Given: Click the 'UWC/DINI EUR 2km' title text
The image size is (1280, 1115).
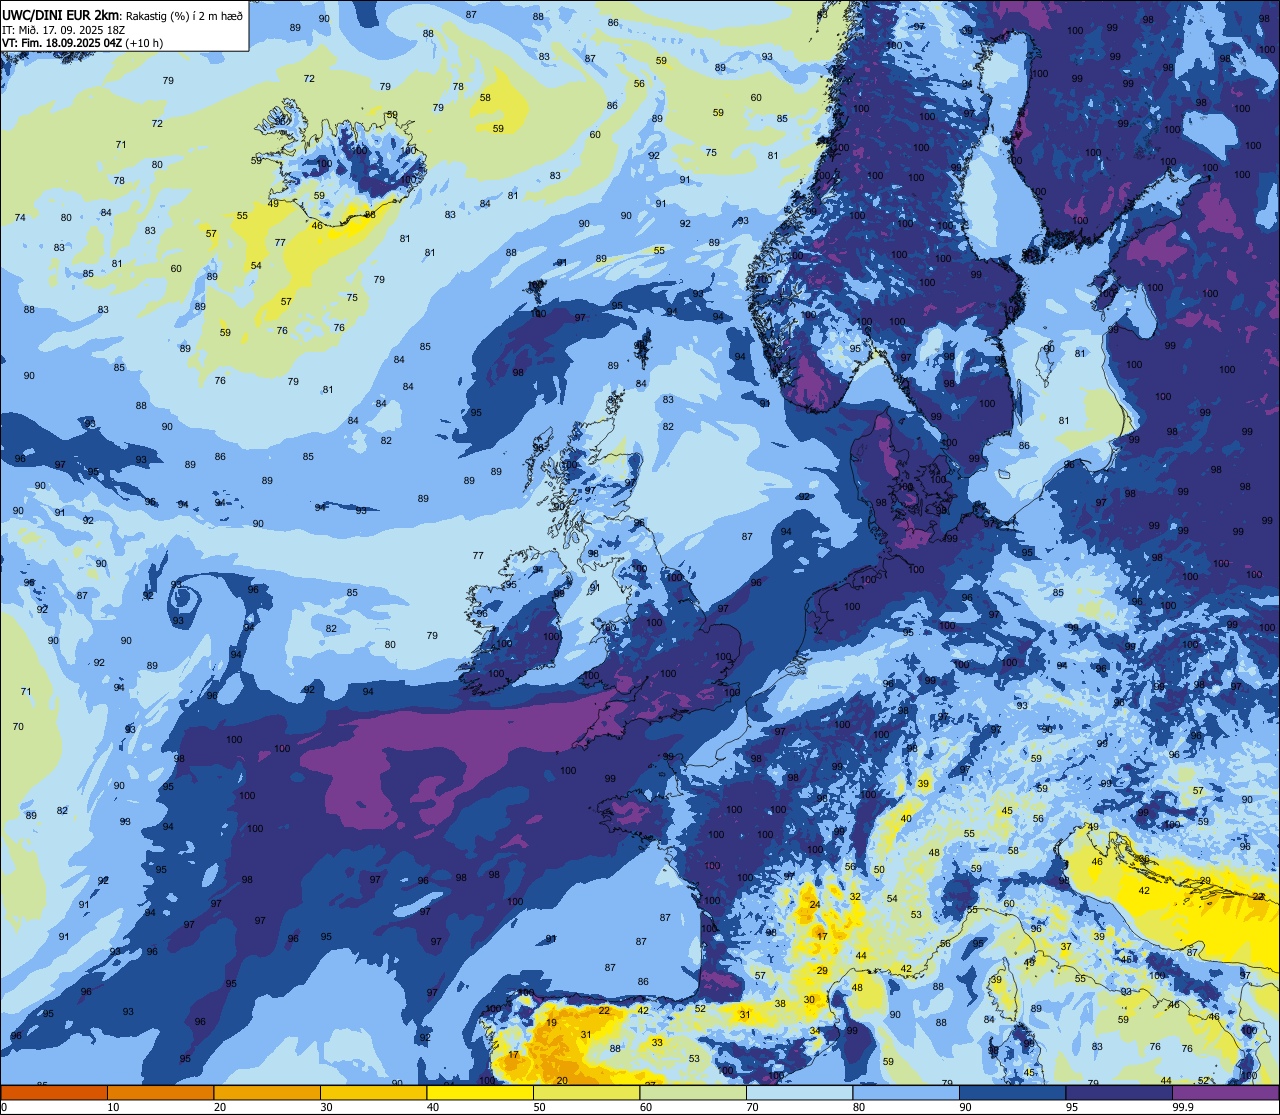Looking at the screenshot, I should point(60,14).
